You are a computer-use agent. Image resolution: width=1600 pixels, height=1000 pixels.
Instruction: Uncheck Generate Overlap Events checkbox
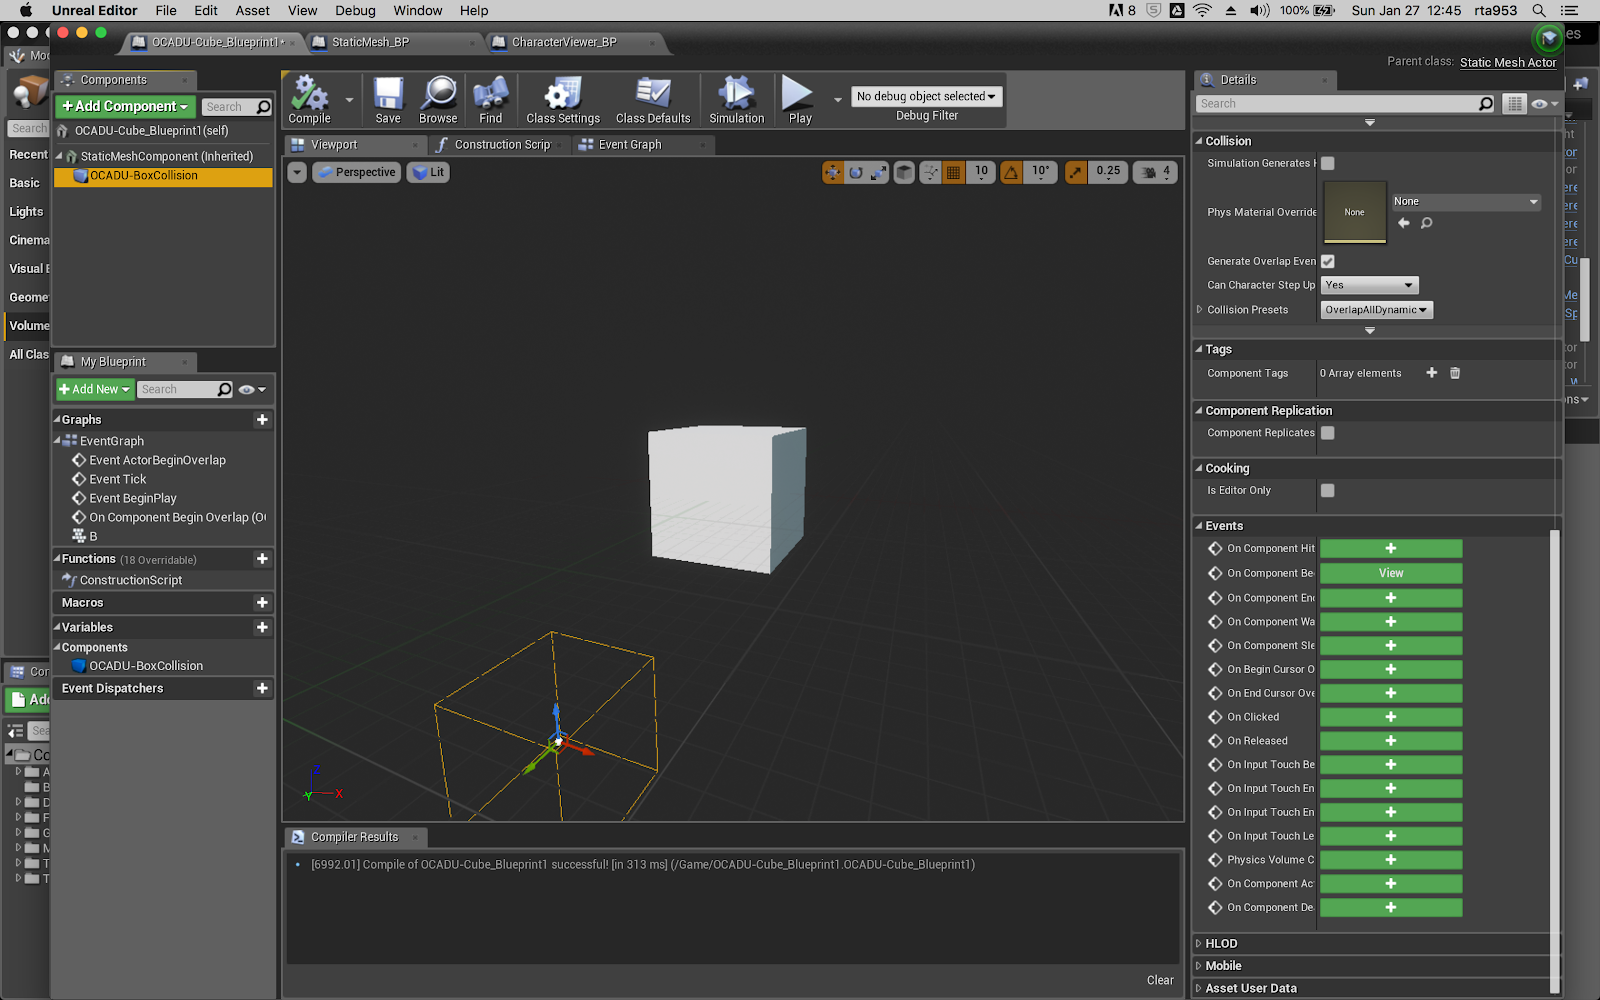point(1328,261)
